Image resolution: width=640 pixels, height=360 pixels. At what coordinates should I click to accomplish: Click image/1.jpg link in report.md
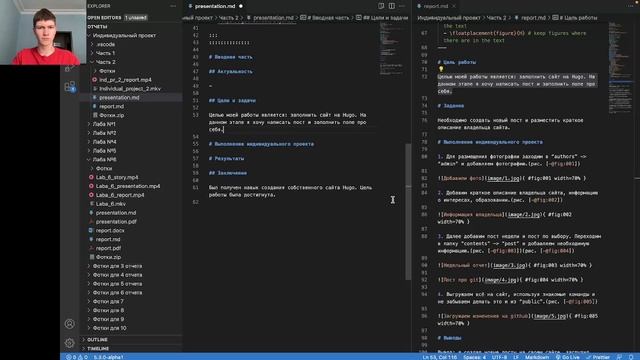coord(503,178)
